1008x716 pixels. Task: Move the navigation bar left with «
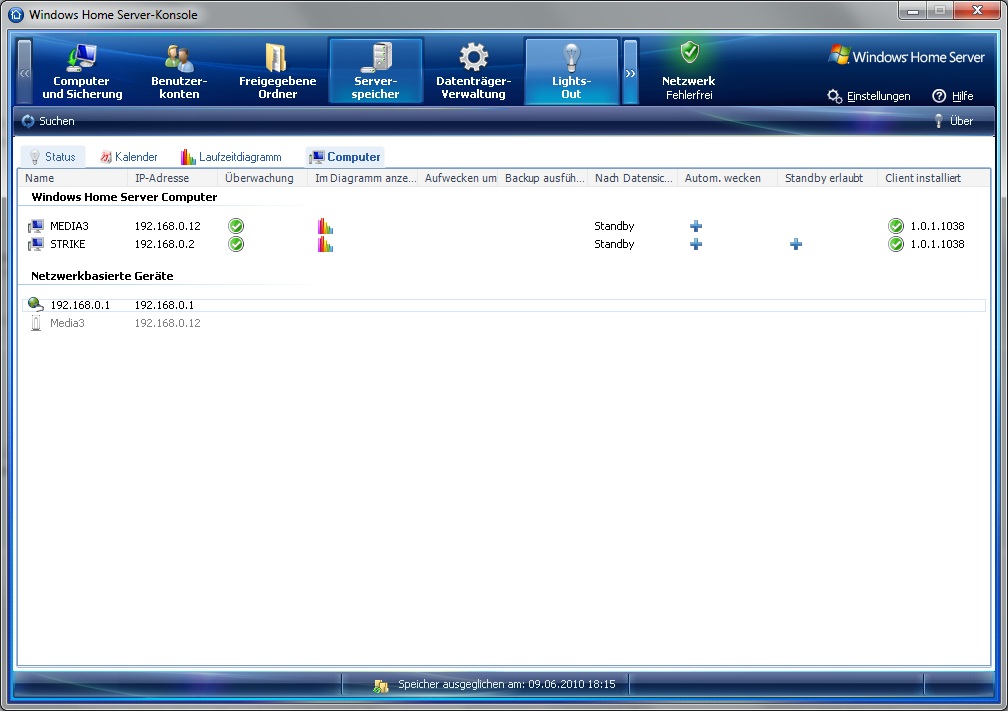pos(24,71)
